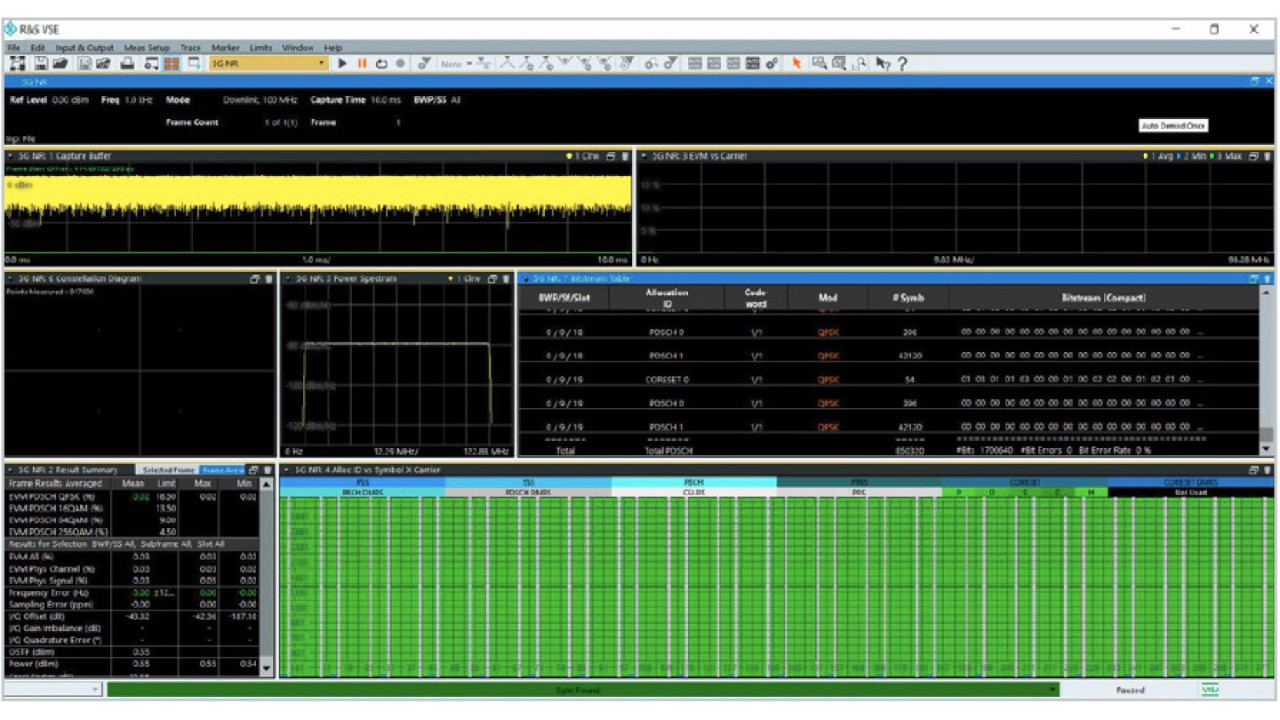Click the continuous-loop run icon
Image resolution: width=1280 pixels, height=720 pixels.
pyautogui.click(x=382, y=64)
